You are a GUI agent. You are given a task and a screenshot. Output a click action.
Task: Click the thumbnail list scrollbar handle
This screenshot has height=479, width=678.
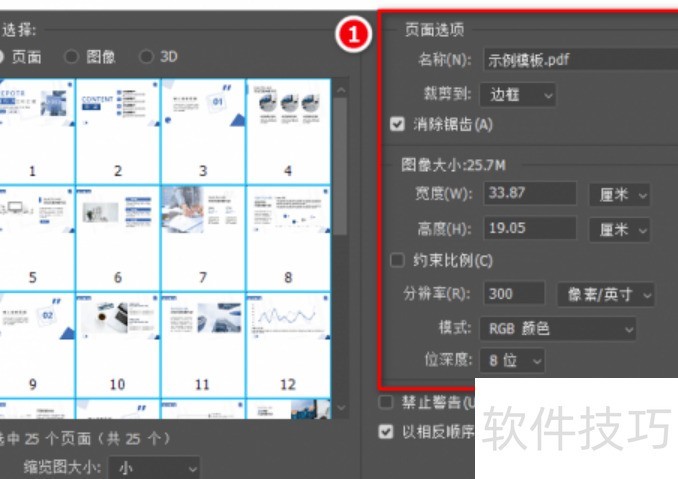341,166
